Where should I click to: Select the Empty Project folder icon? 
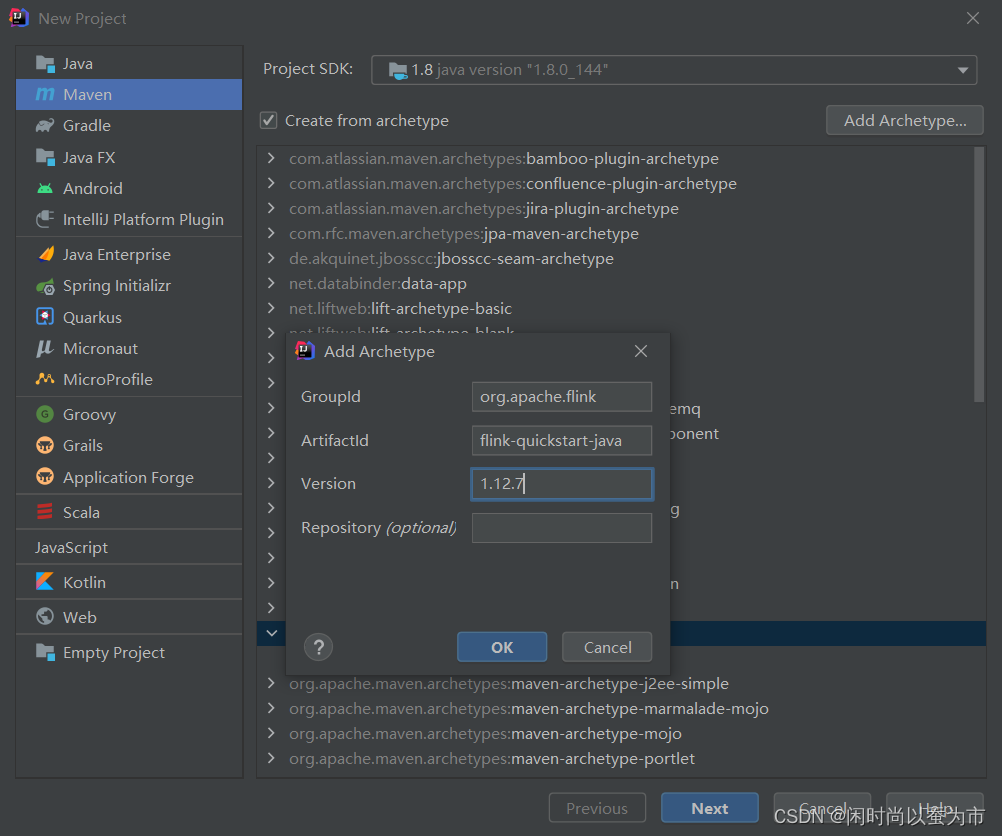click(x=45, y=652)
